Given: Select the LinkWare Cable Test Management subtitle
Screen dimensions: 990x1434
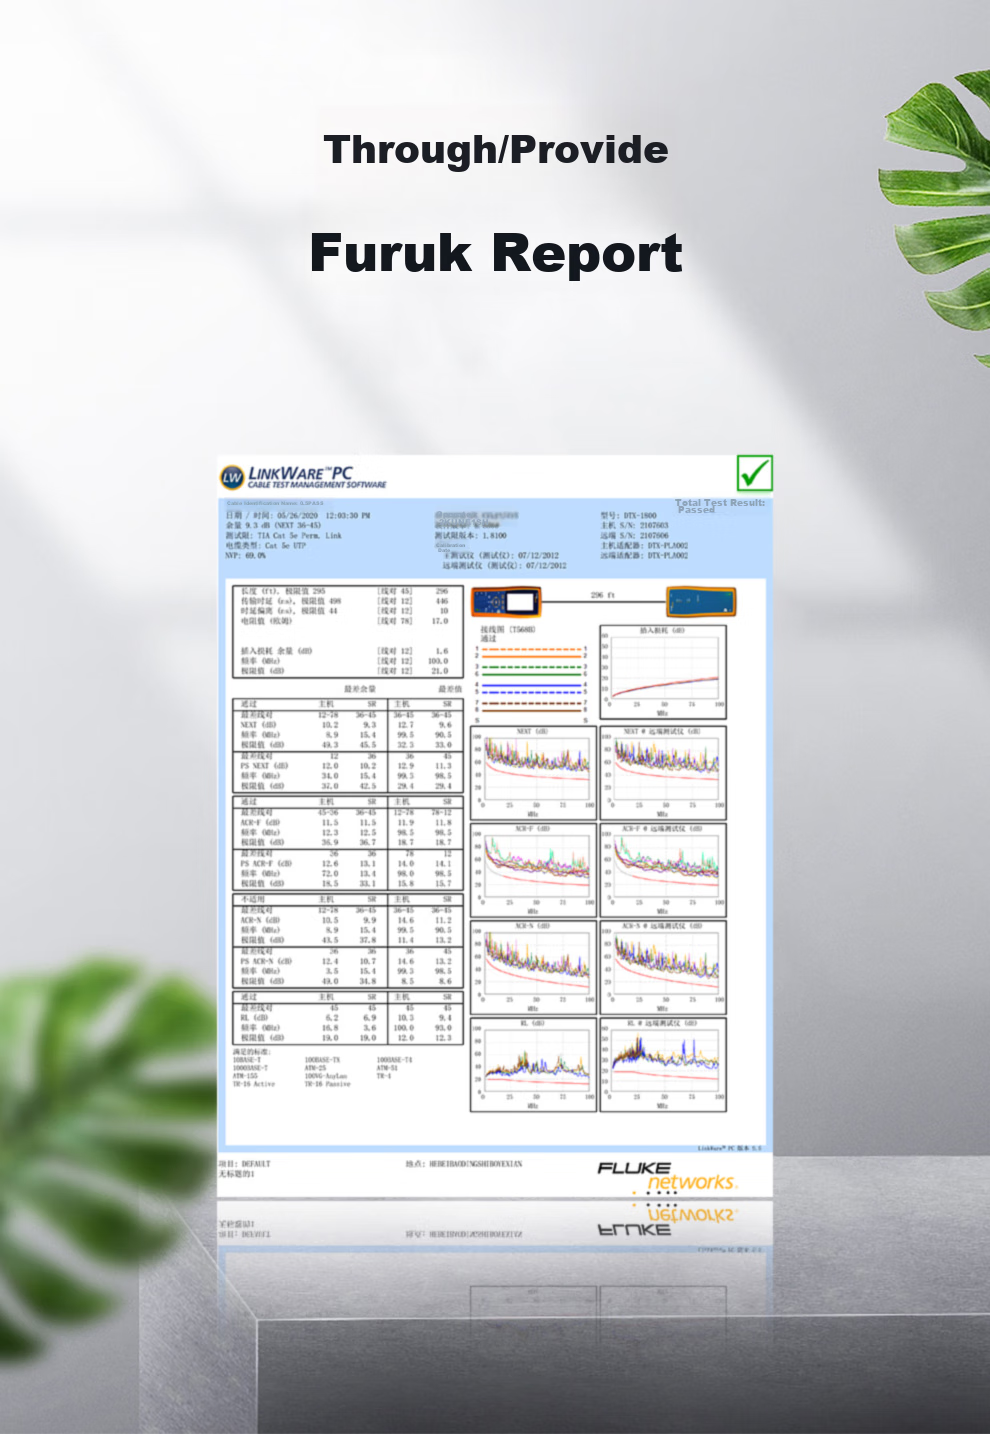Looking at the screenshot, I should (317, 485).
